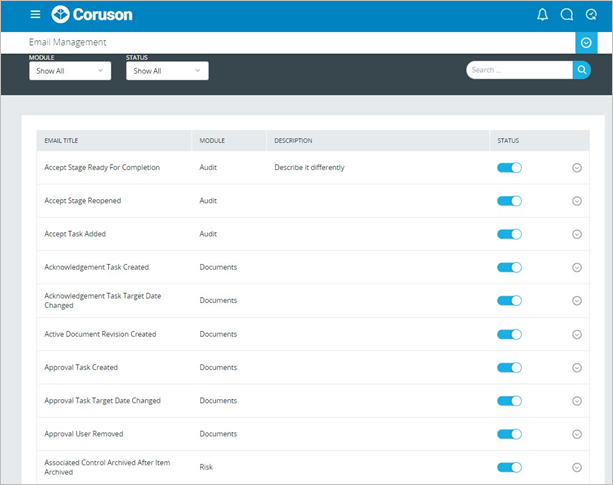Toggle status for Associated Control Archived After Item Archived
Image resolution: width=613 pixels, height=485 pixels.
coord(509,467)
